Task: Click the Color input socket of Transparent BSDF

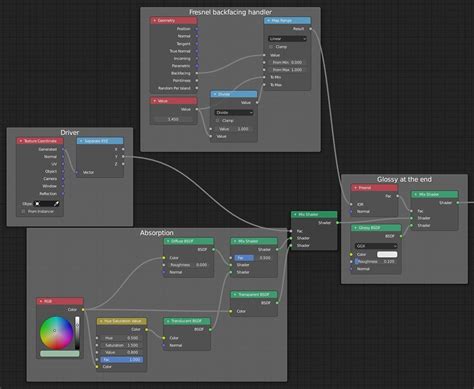Action: click(x=230, y=311)
